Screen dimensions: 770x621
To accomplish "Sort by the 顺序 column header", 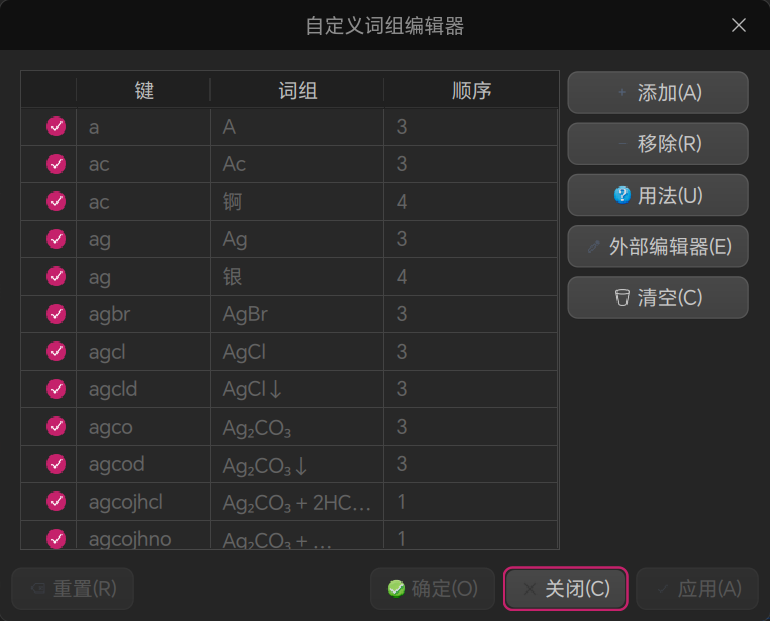I will (471, 90).
